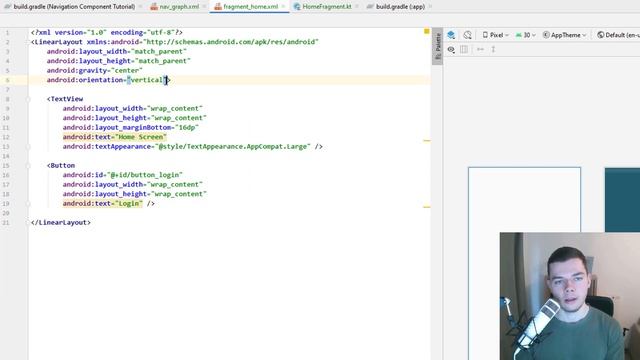Click warning stripe mark beside Home Screen line

tap(427, 140)
